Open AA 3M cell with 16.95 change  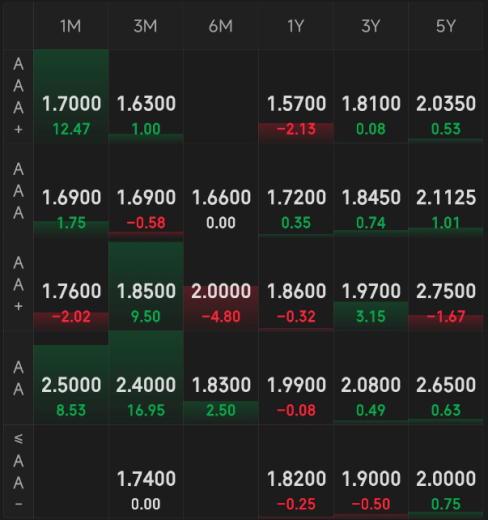point(146,378)
